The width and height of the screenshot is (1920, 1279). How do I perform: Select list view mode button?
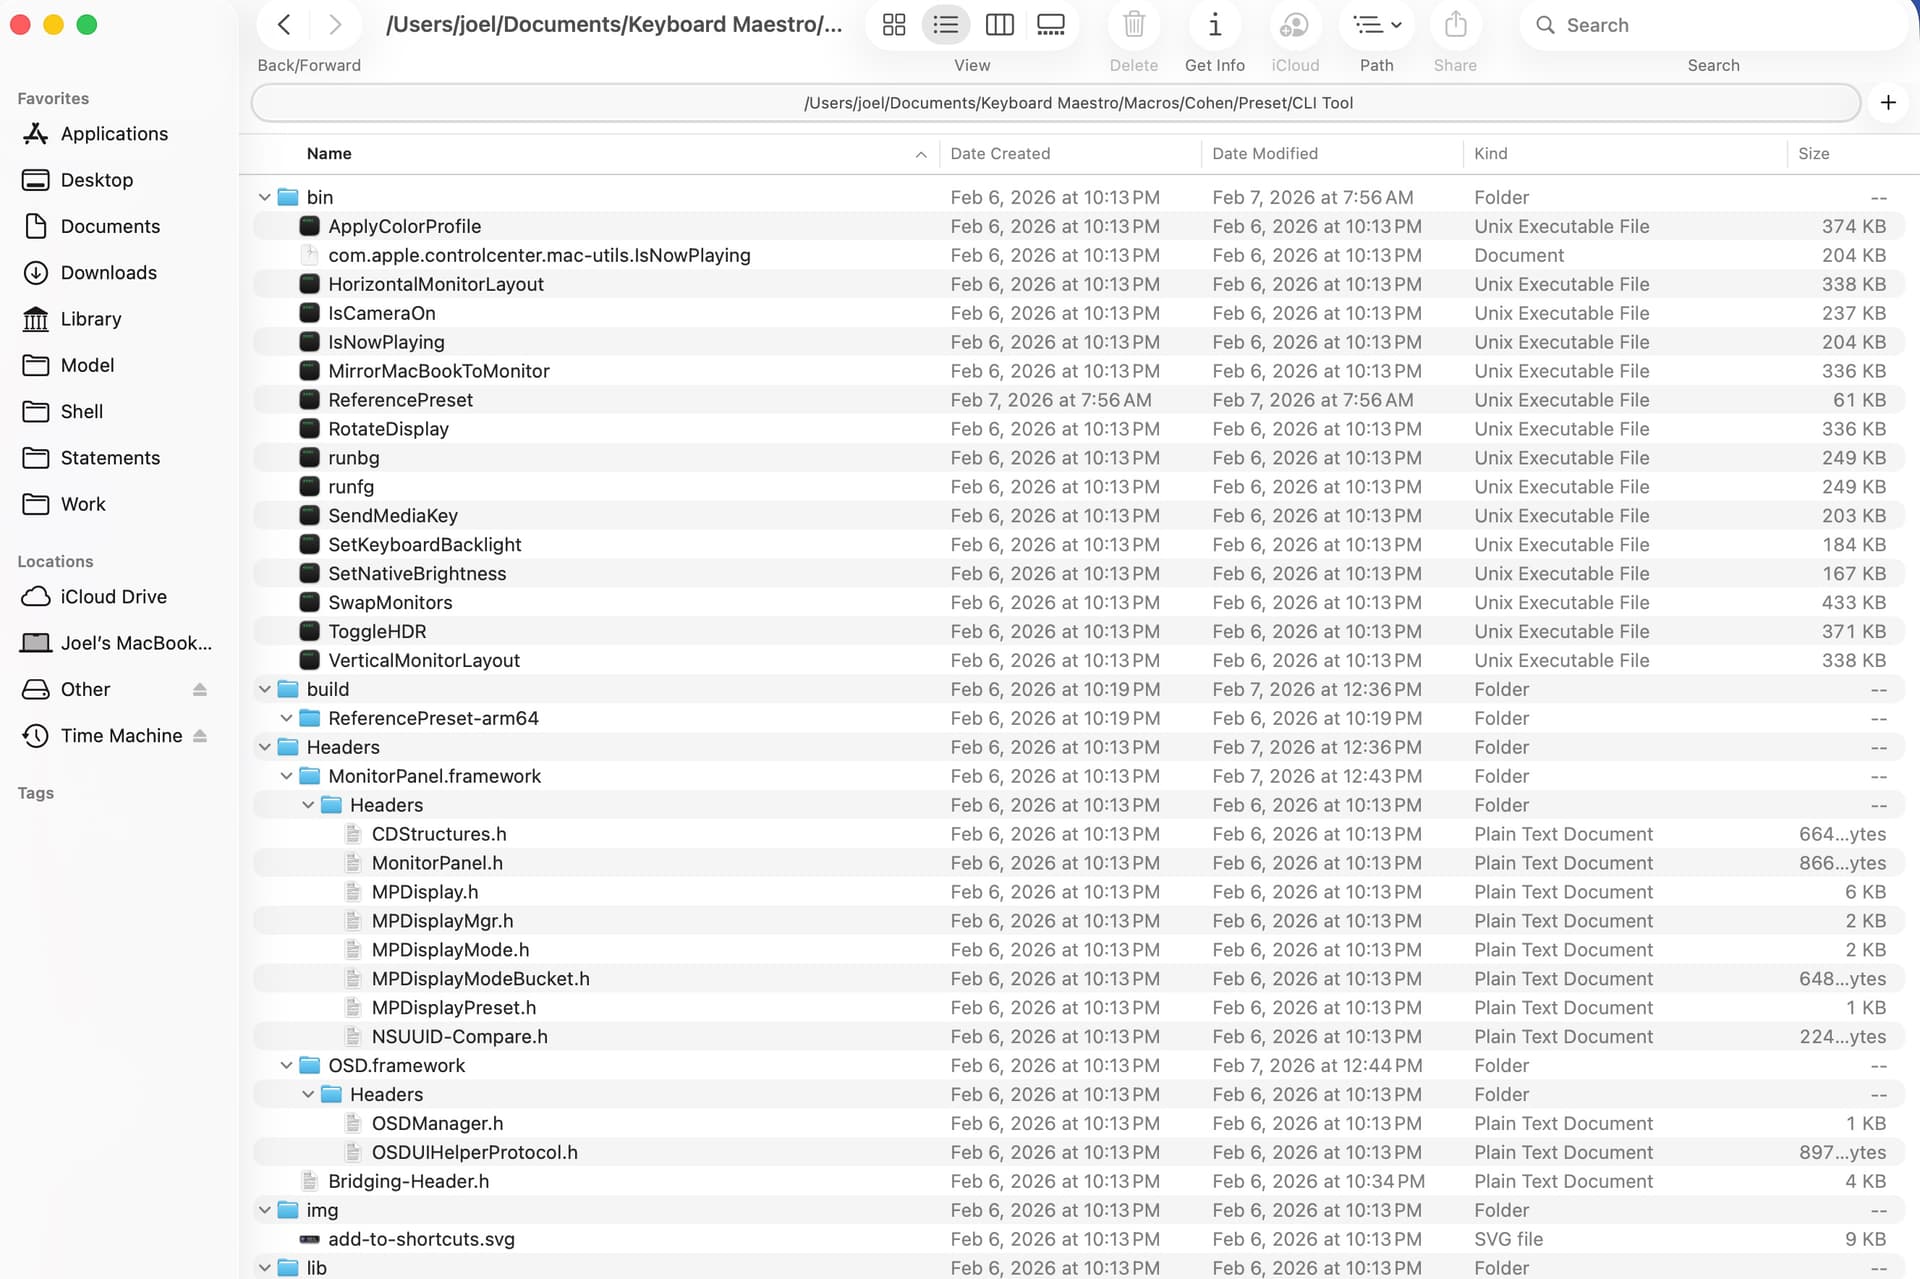(x=945, y=25)
